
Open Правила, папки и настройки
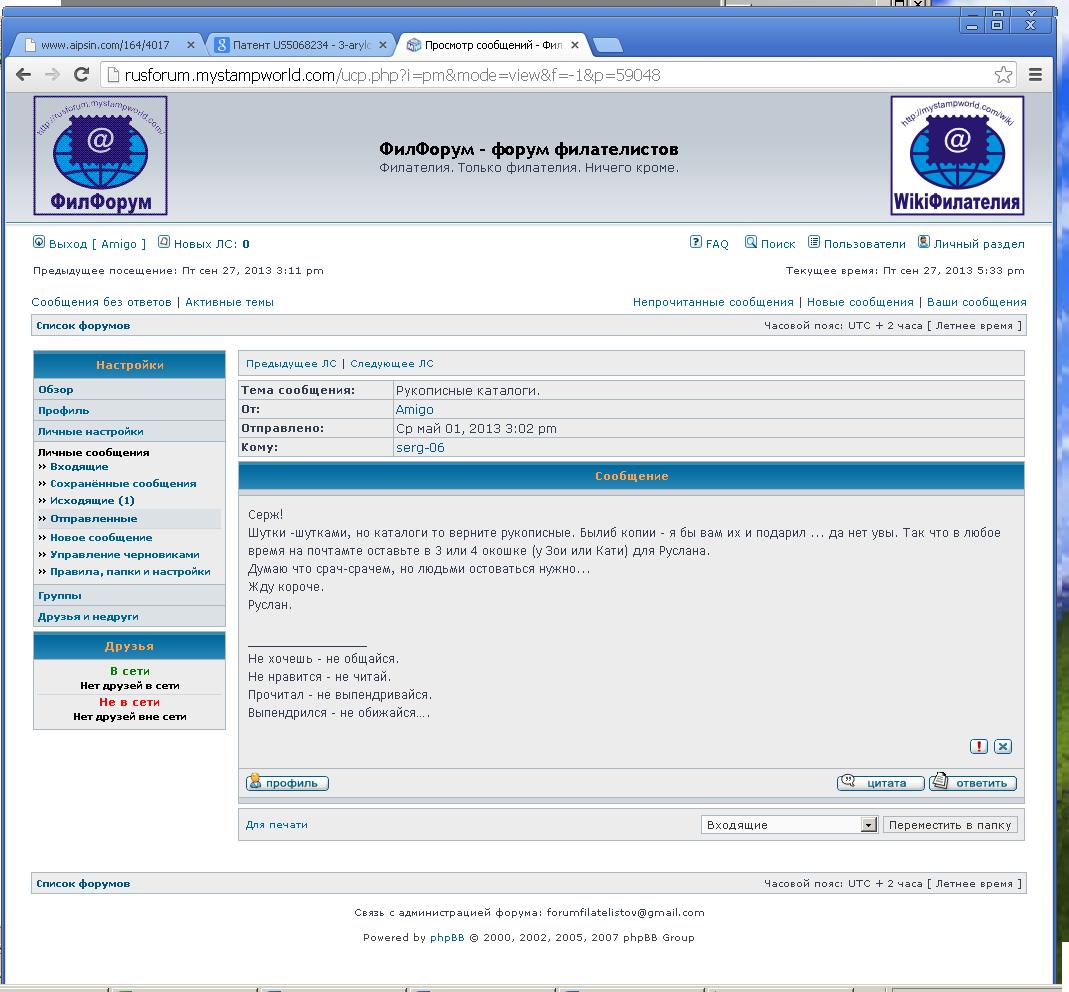click(130, 571)
